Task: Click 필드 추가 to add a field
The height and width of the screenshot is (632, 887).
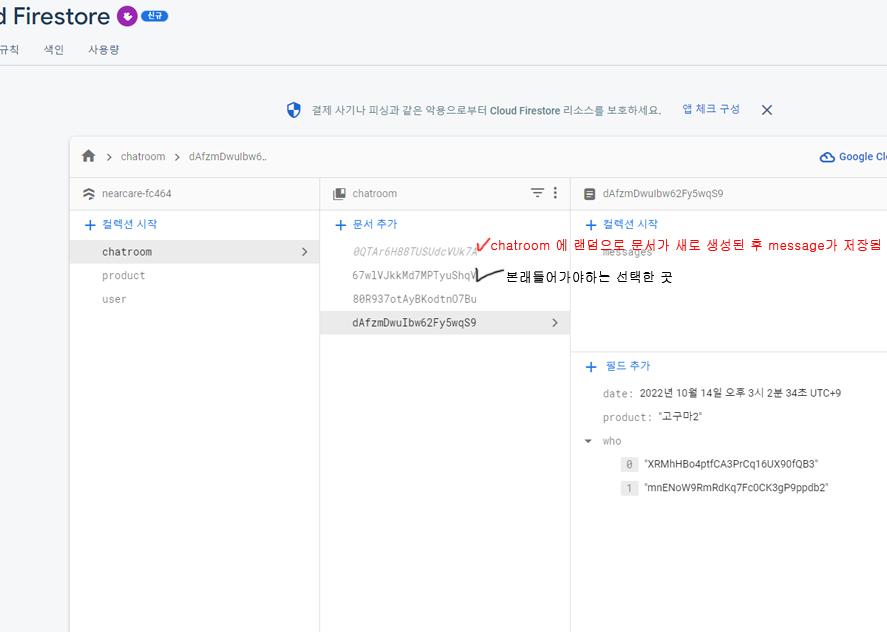Action: 628,366
